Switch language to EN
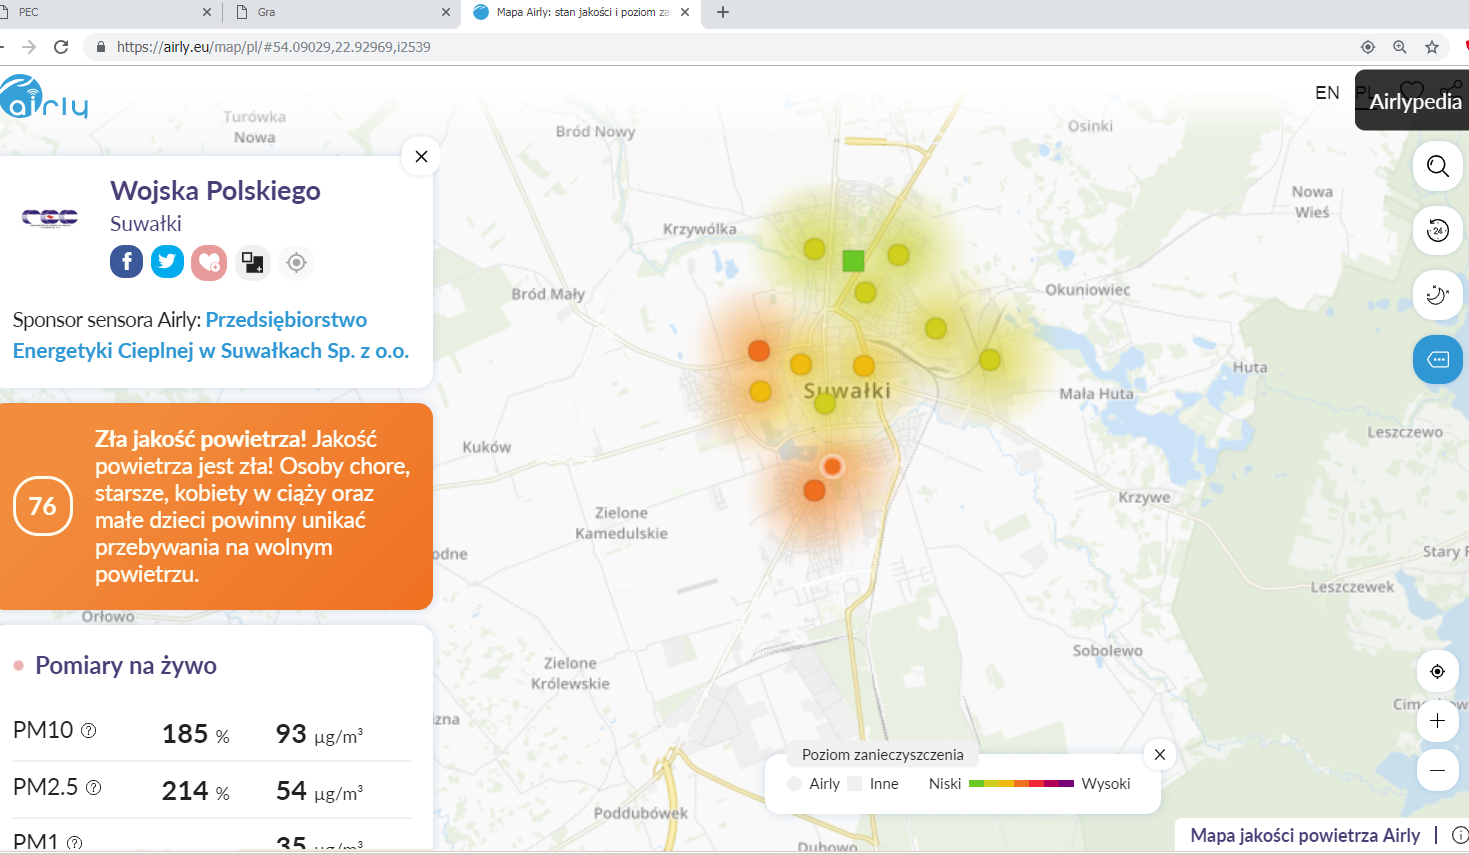The width and height of the screenshot is (1469, 855). [x=1327, y=93]
